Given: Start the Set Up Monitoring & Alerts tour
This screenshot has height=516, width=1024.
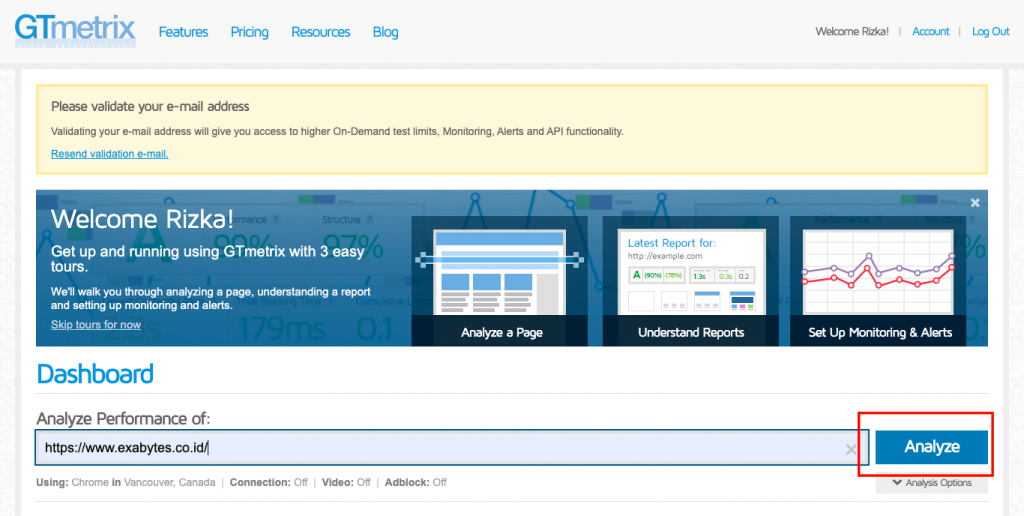Looking at the screenshot, I should [x=880, y=281].
